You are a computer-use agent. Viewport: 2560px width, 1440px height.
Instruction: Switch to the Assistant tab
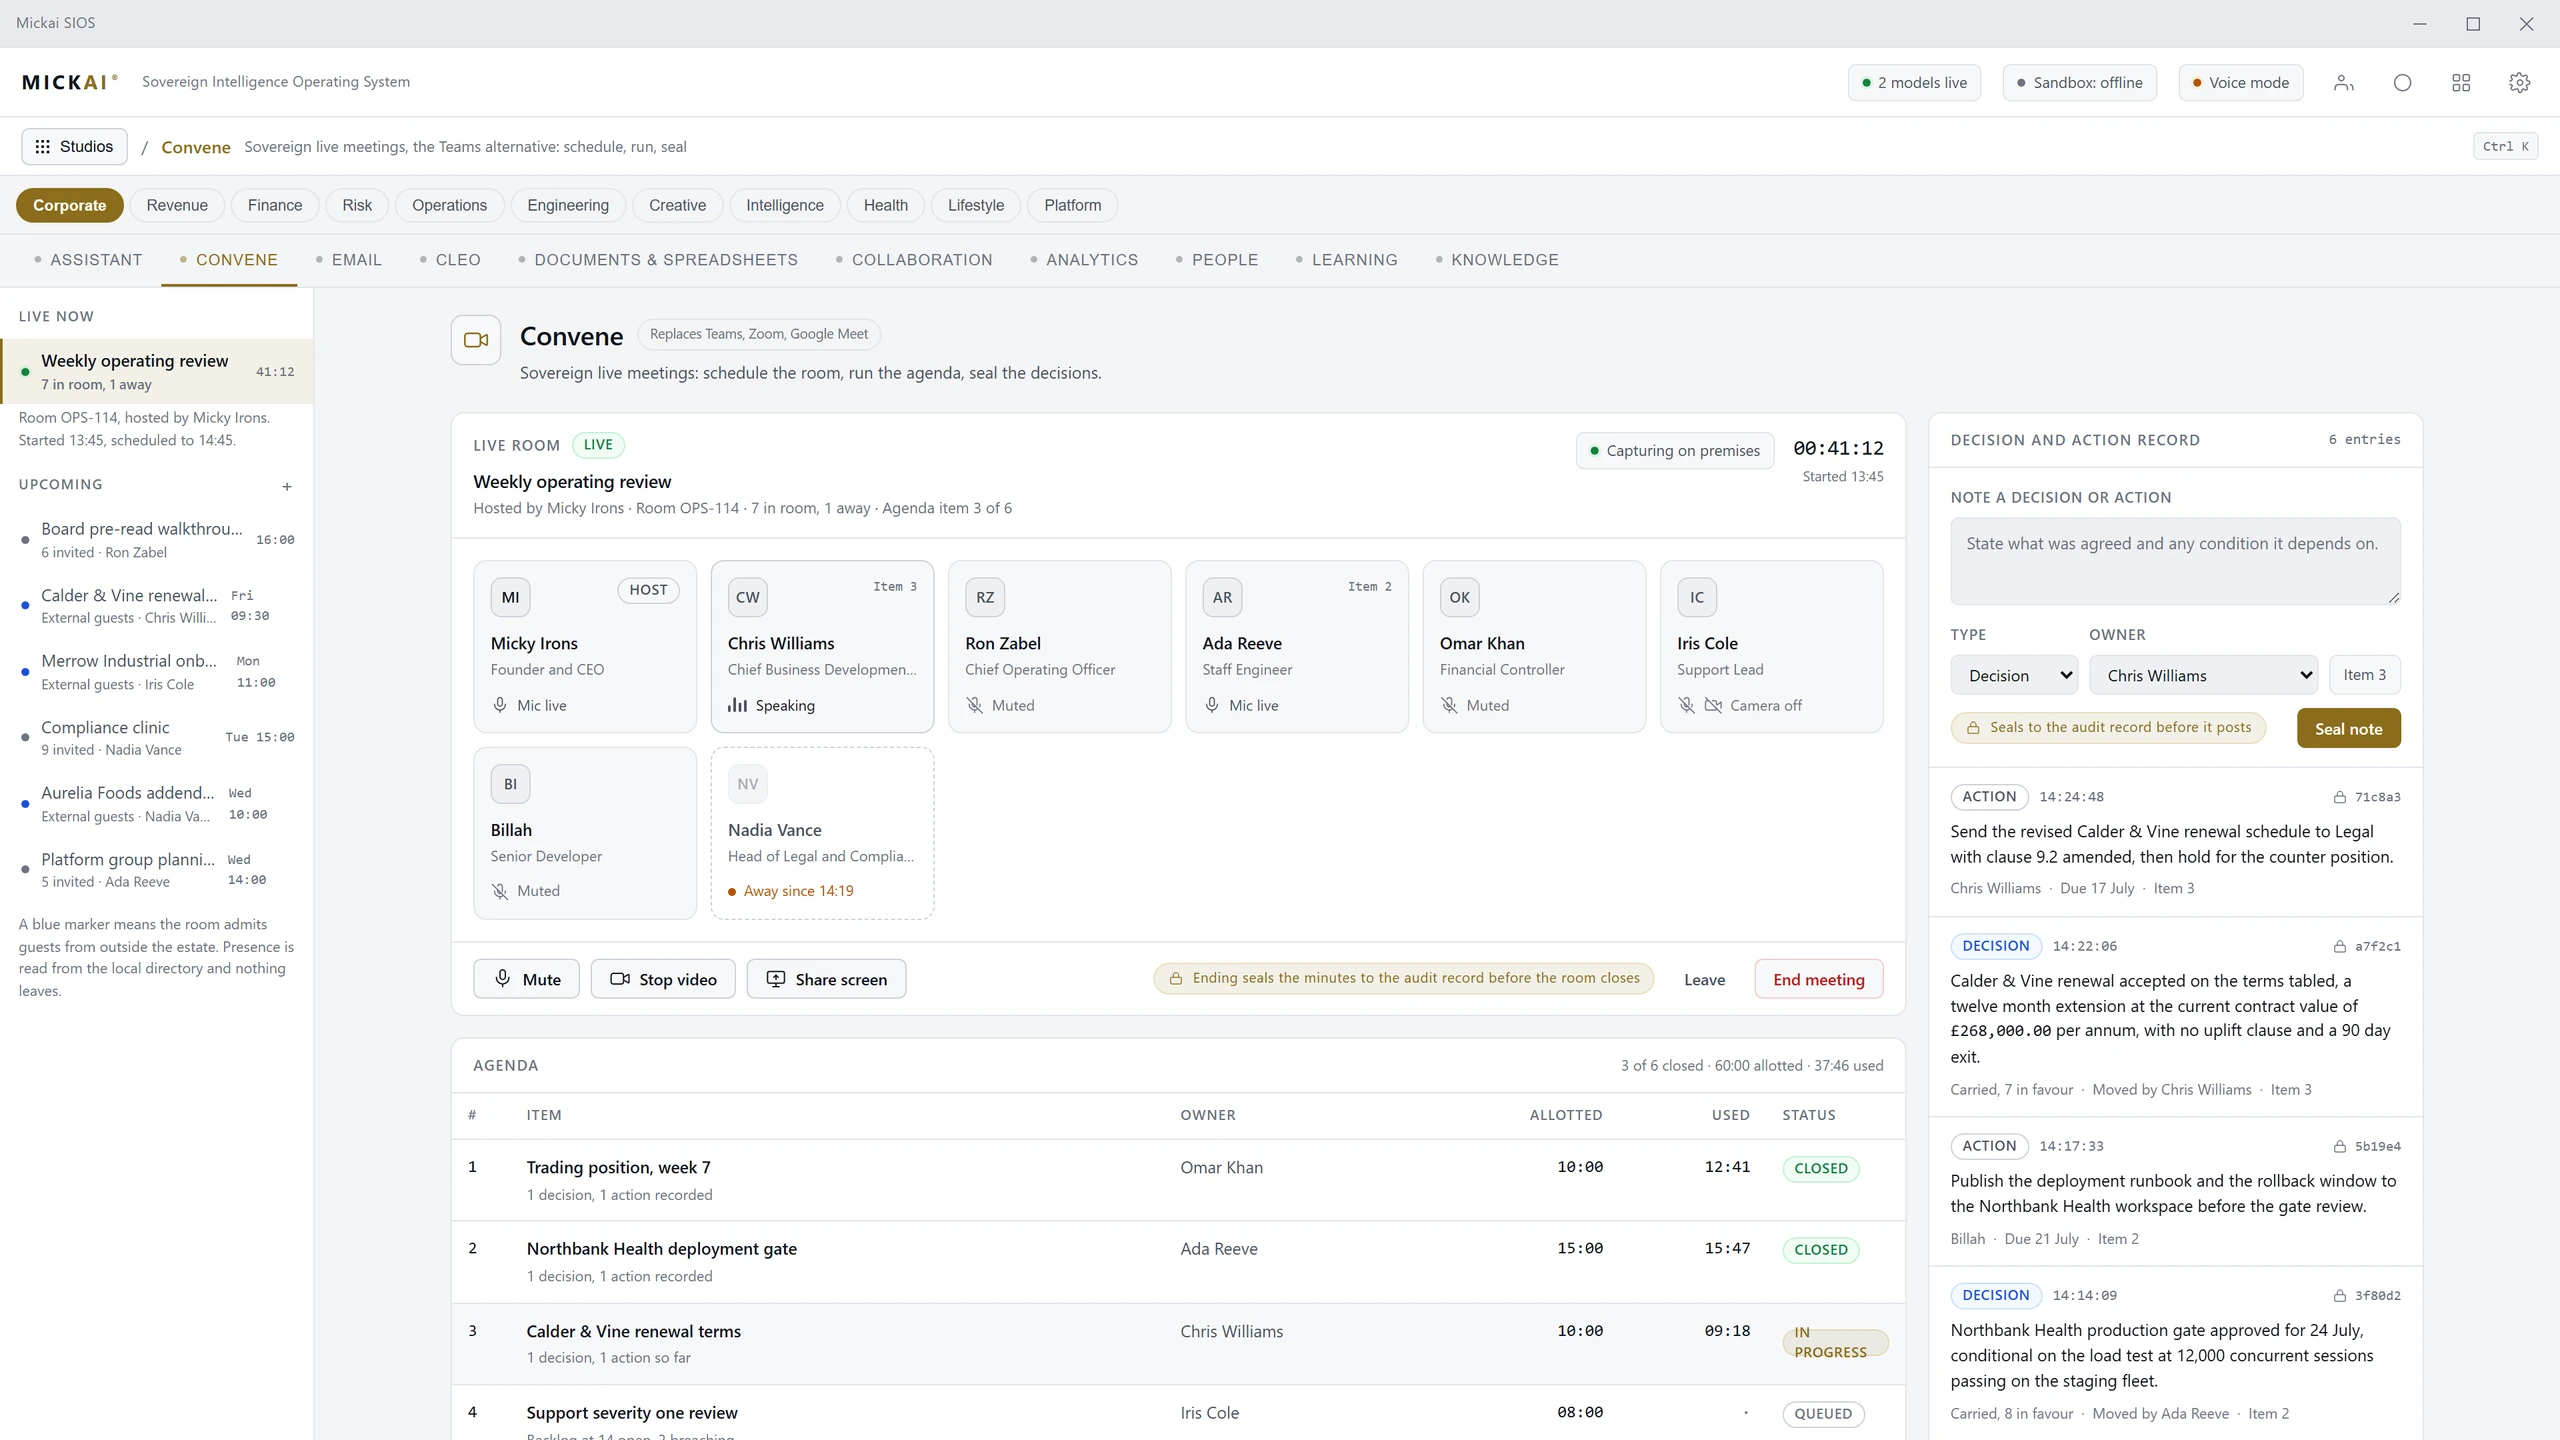(89, 260)
